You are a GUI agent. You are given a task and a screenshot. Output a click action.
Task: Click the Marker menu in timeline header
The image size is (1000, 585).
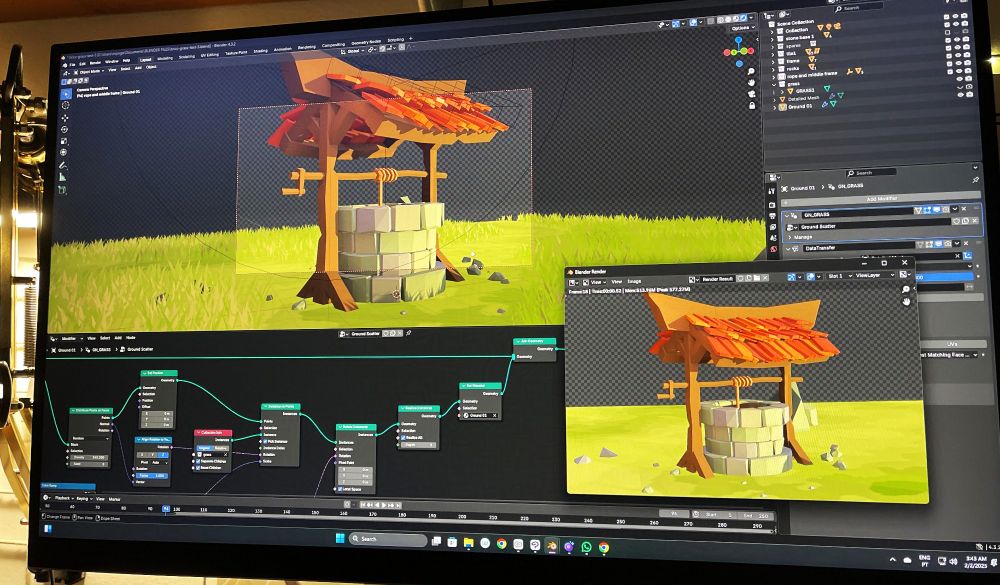pos(115,499)
